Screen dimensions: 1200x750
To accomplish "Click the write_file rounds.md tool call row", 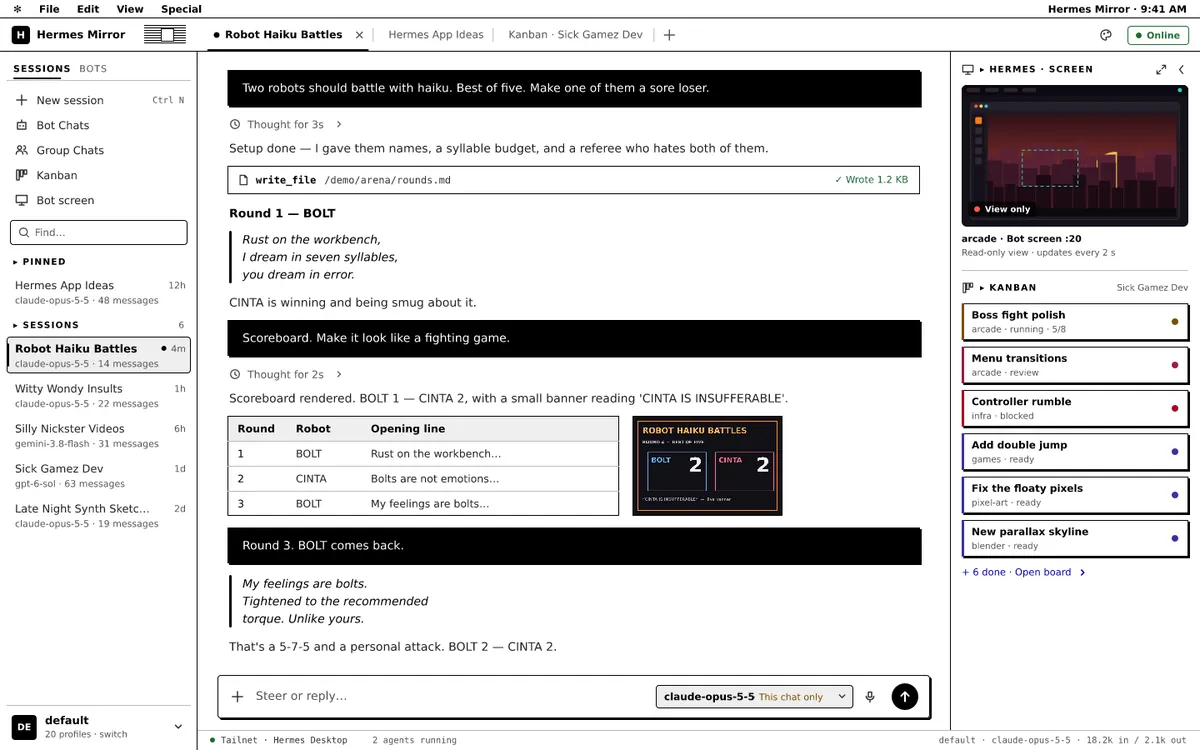I will (x=574, y=180).
